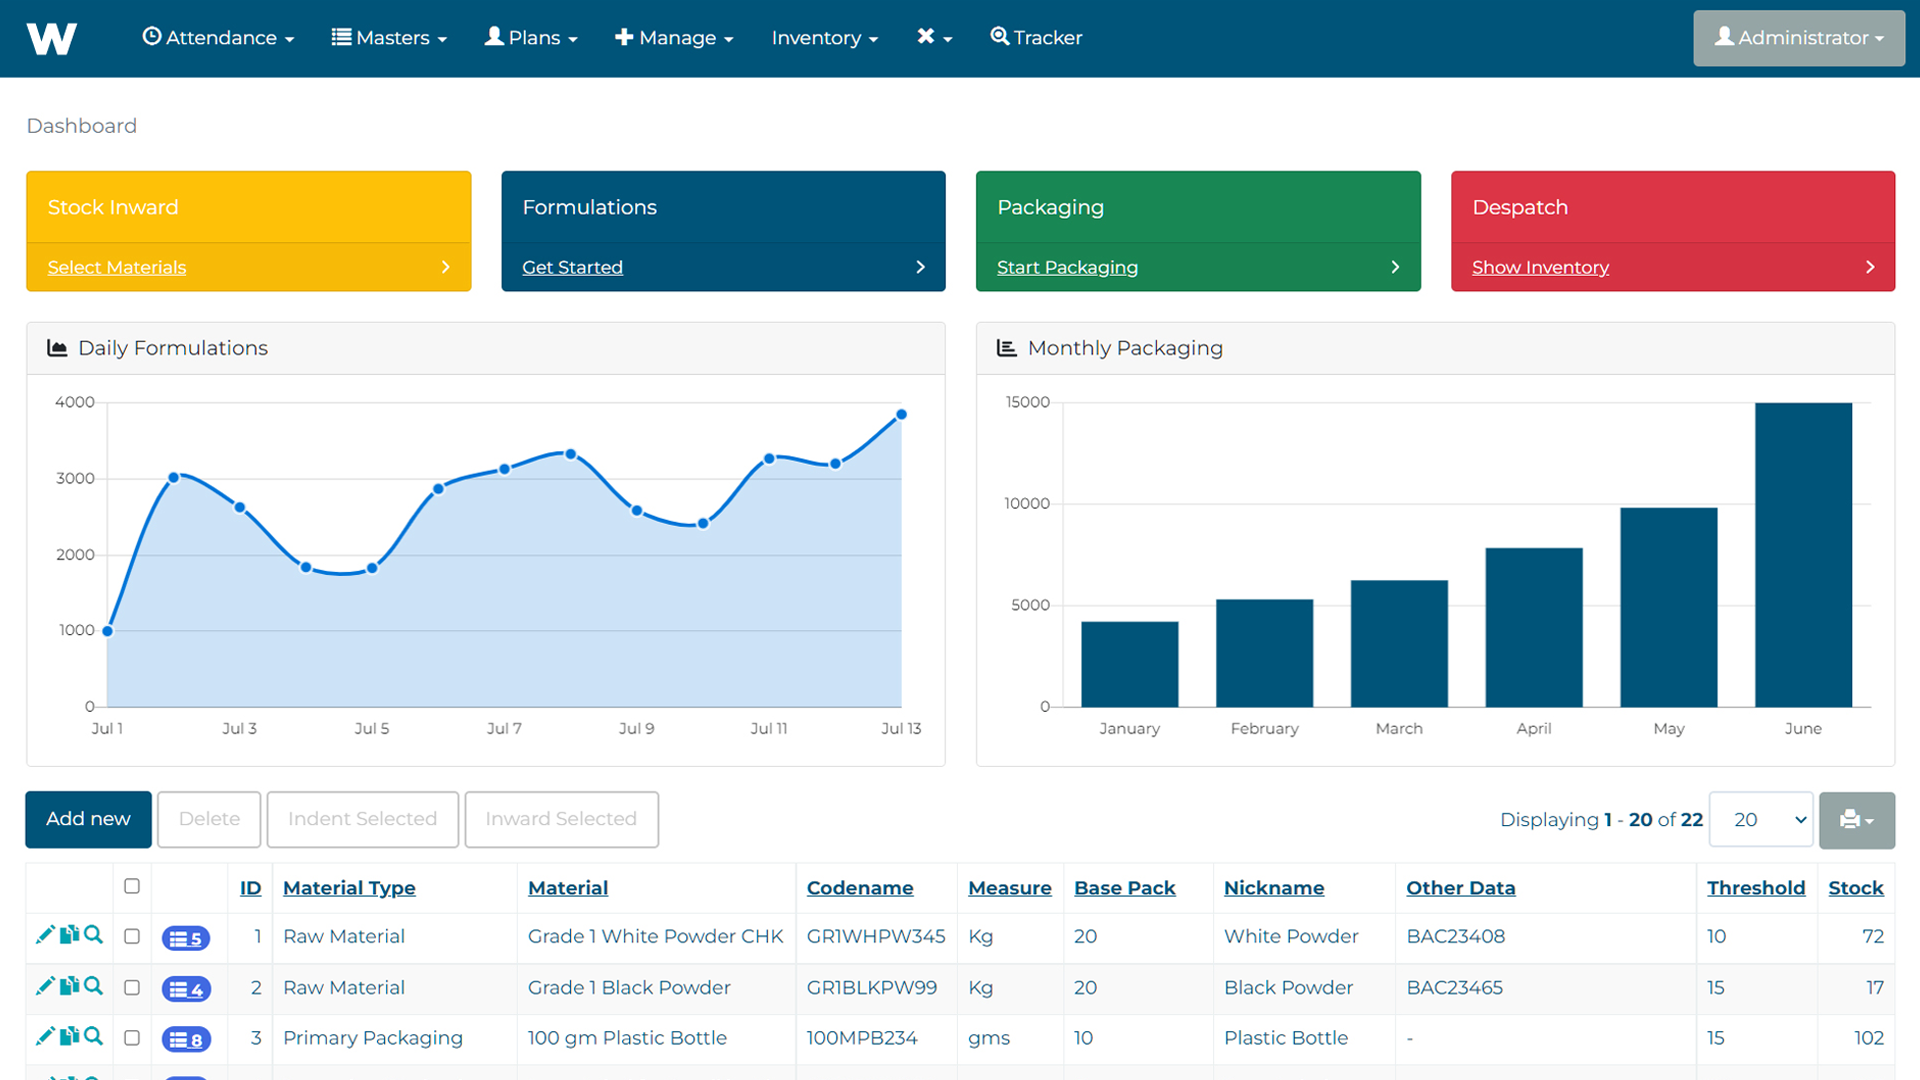Click the Tracker magnifier item

(1036, 38)
